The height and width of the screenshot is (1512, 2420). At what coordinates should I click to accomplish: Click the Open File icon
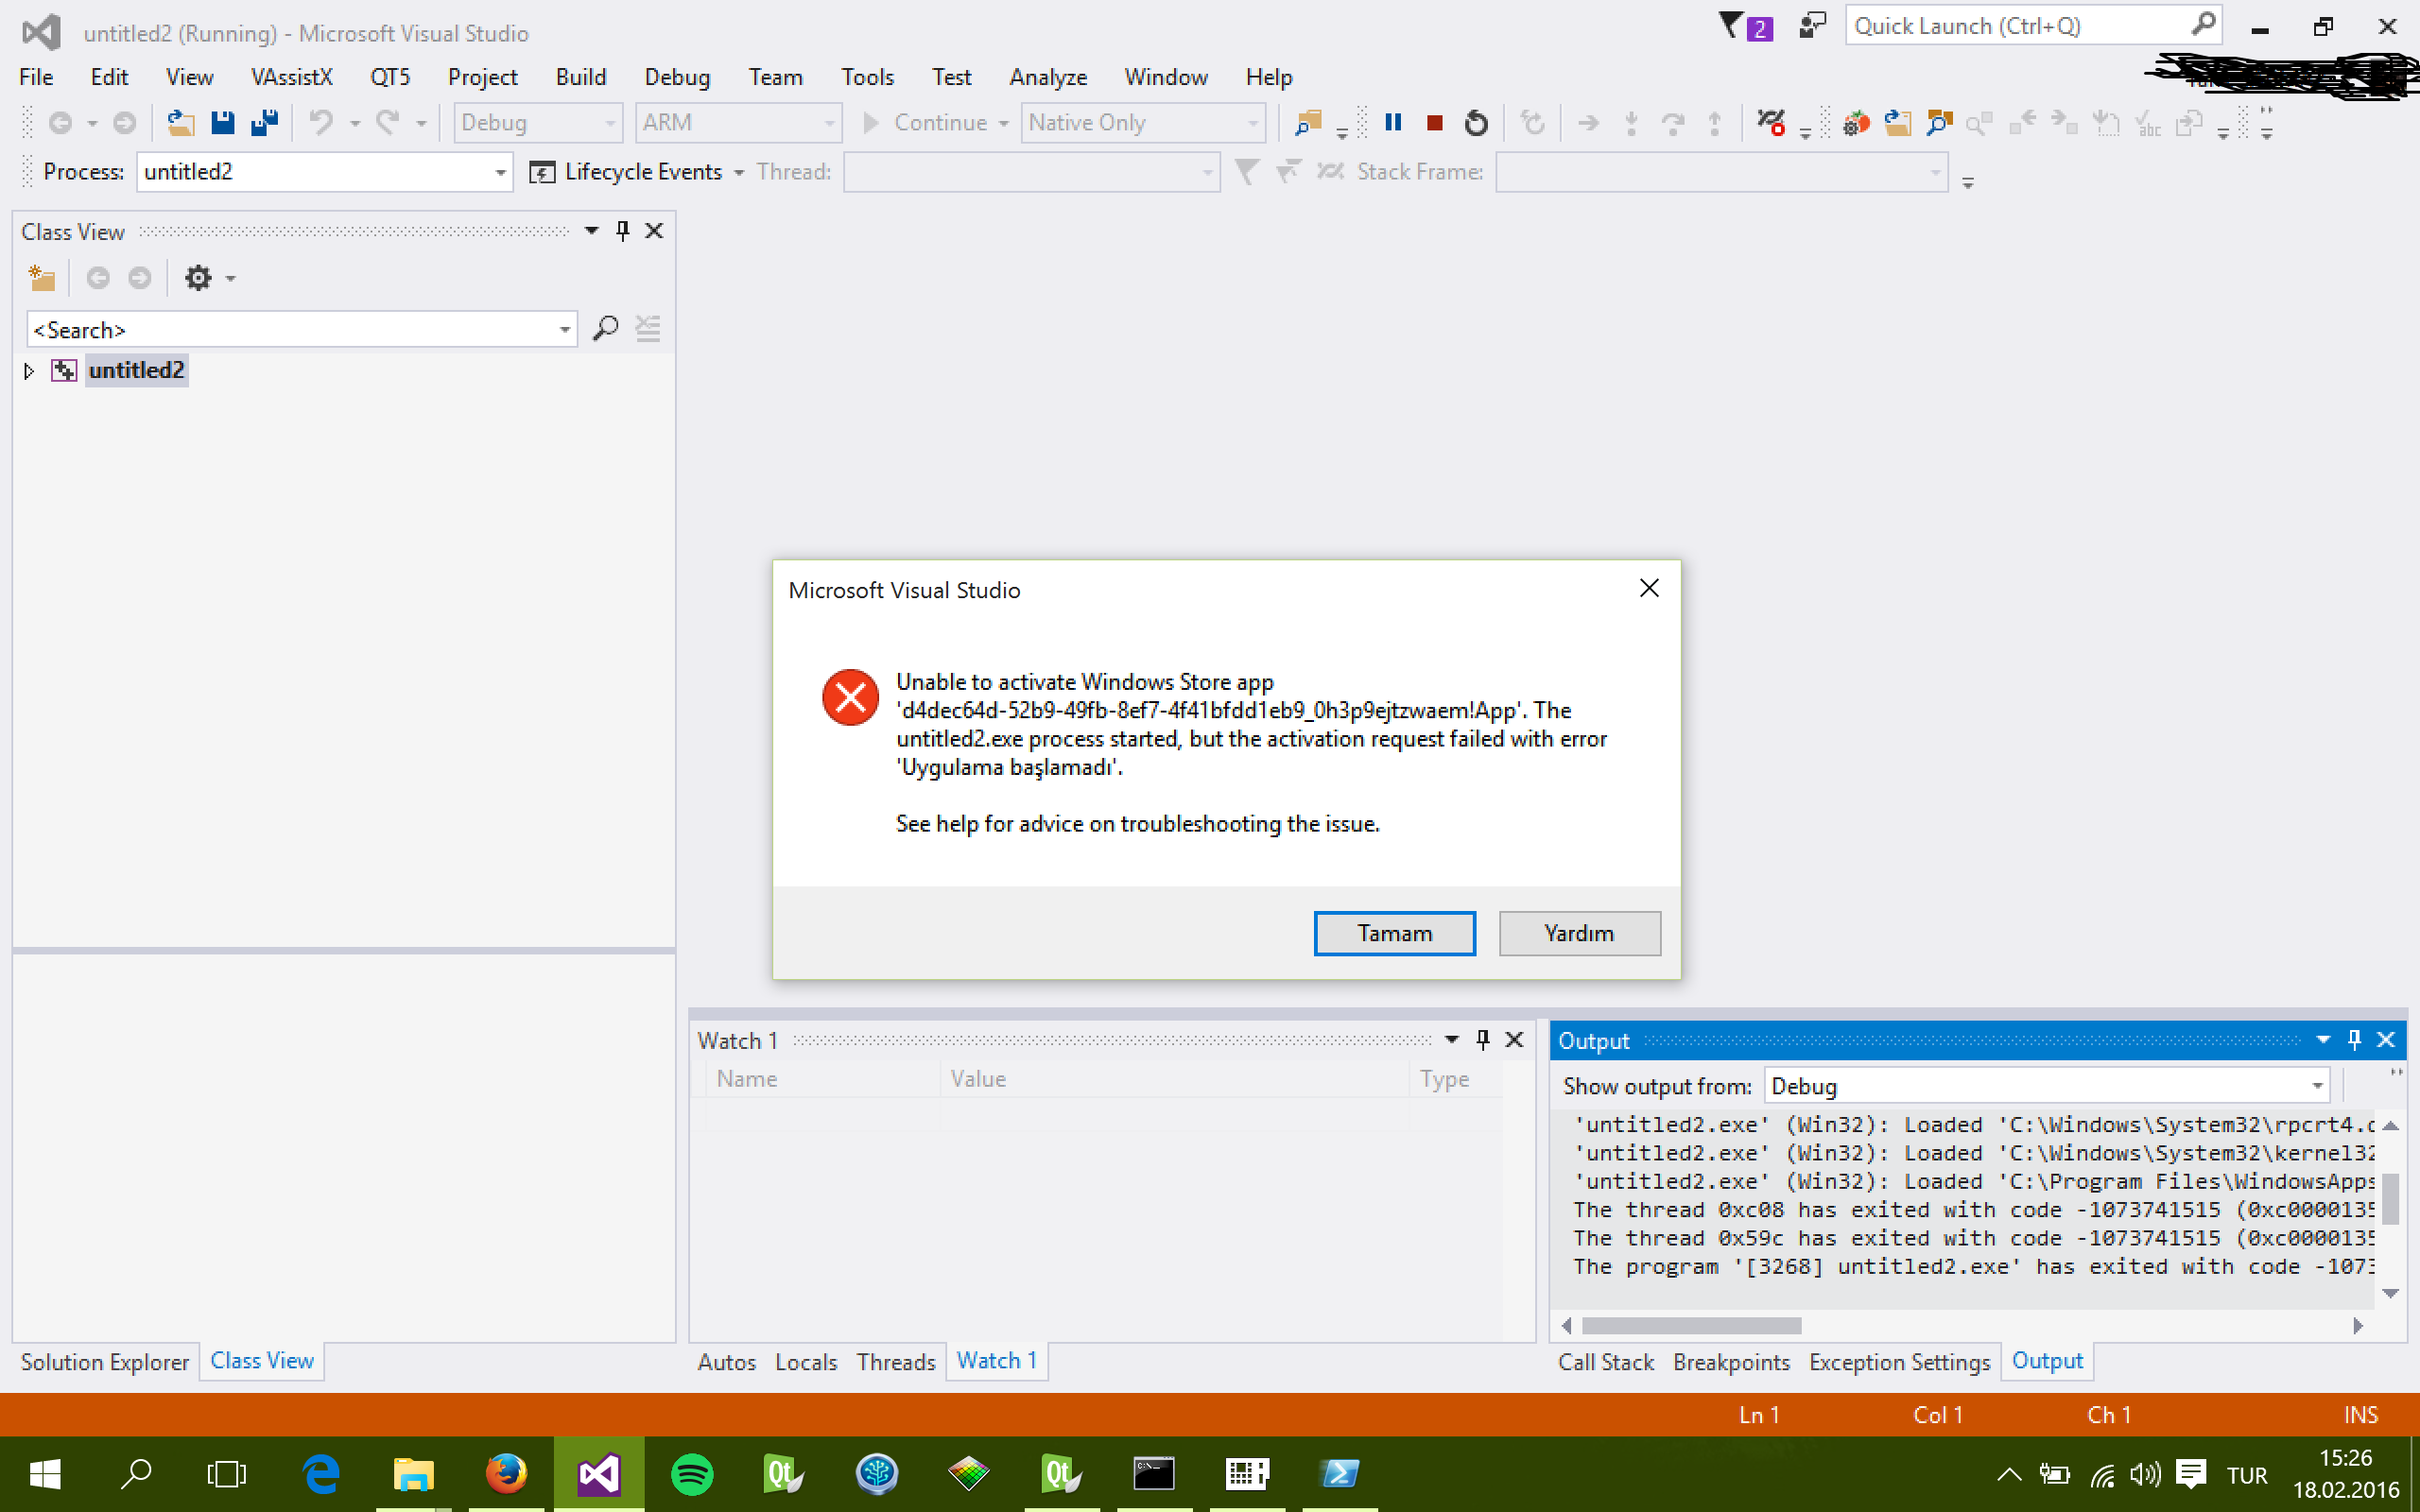click(x=180, y=122)
